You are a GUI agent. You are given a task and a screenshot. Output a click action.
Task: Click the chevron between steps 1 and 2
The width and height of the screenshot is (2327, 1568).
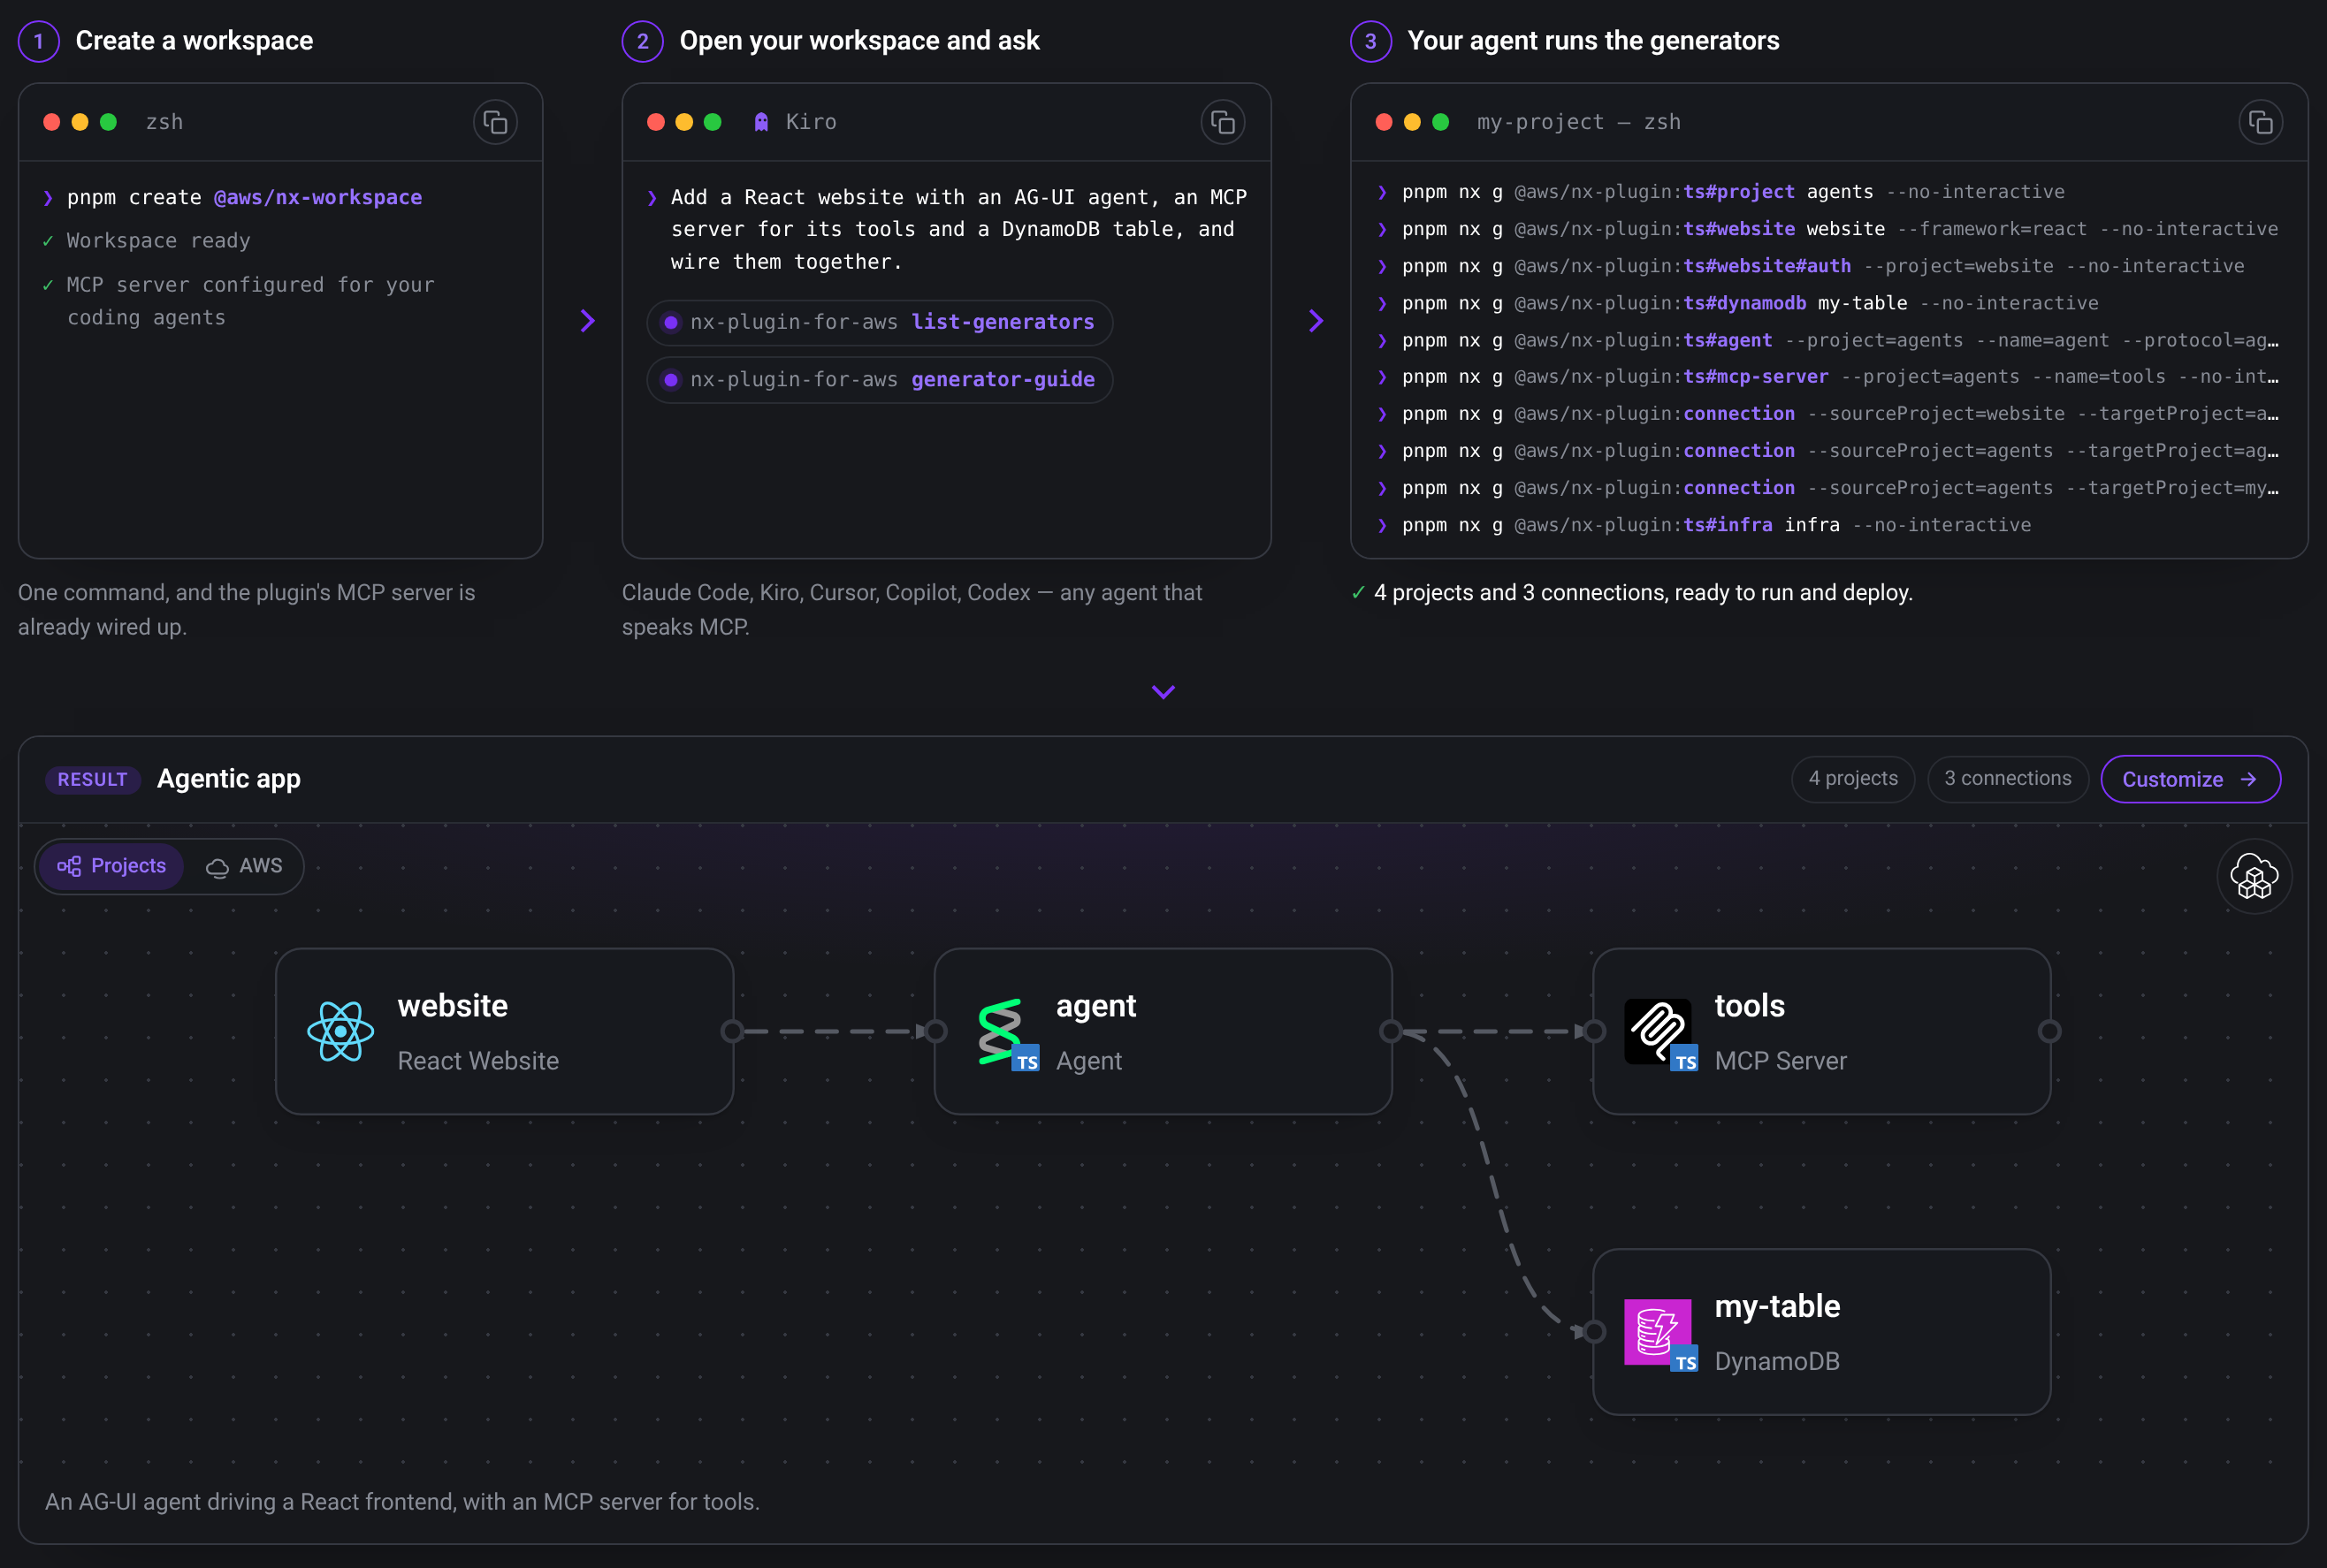click(588, 321)
